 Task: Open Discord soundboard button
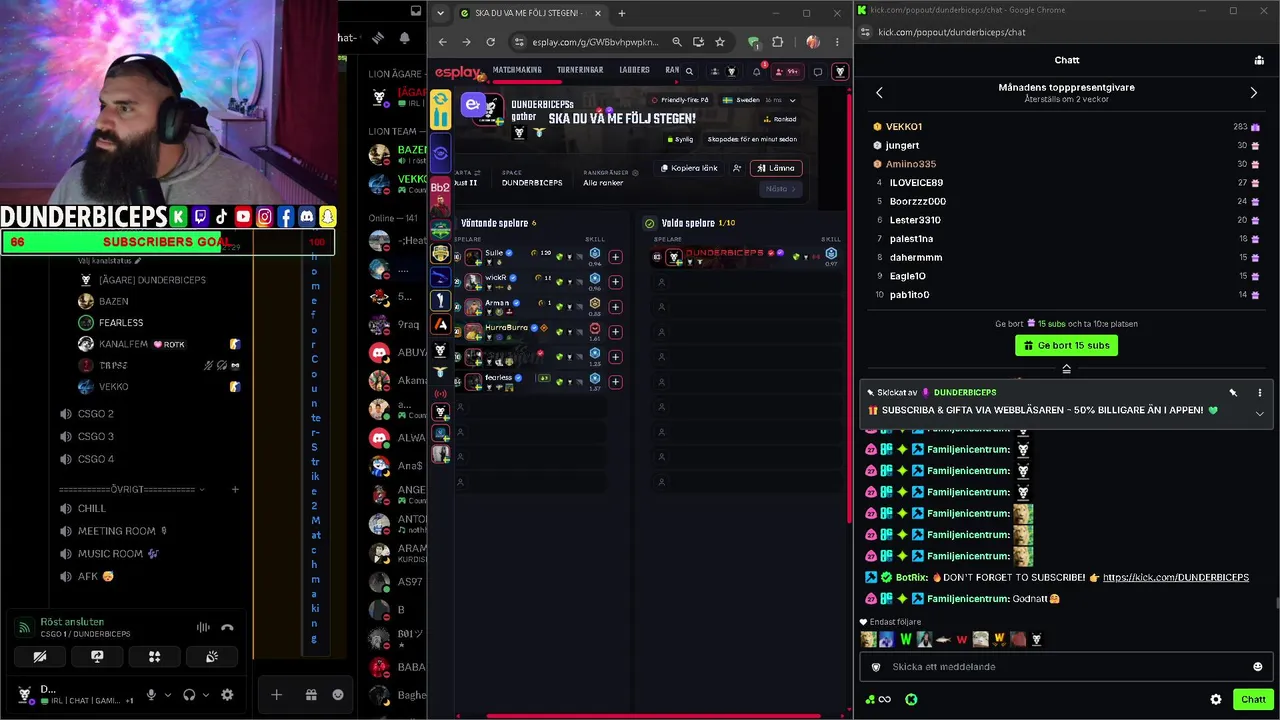click(x=212, y=657)
